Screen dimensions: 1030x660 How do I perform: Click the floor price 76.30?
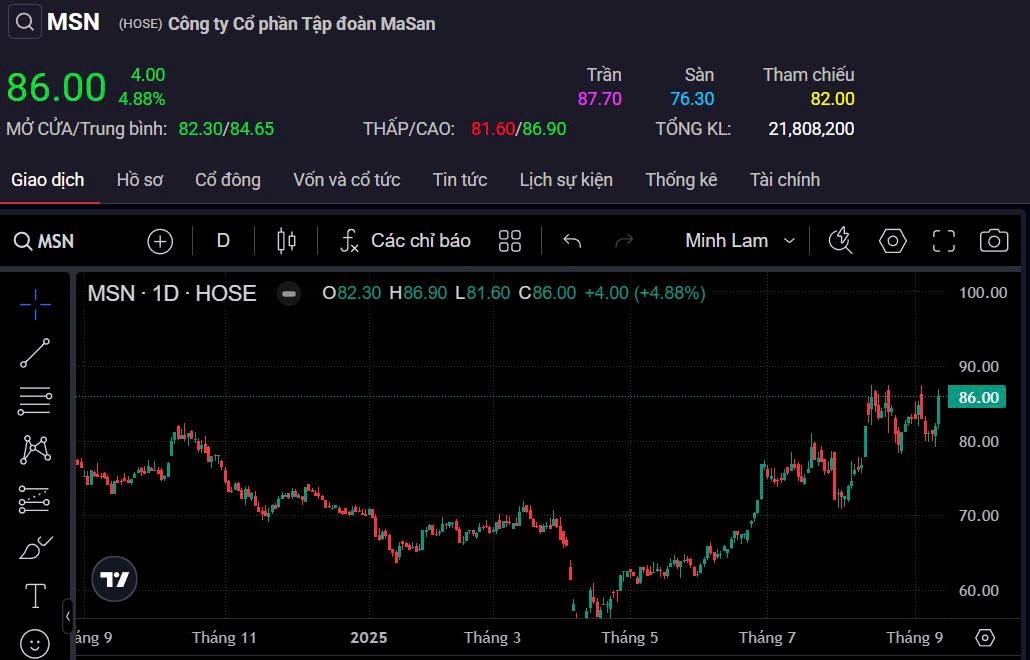(692, 99)
